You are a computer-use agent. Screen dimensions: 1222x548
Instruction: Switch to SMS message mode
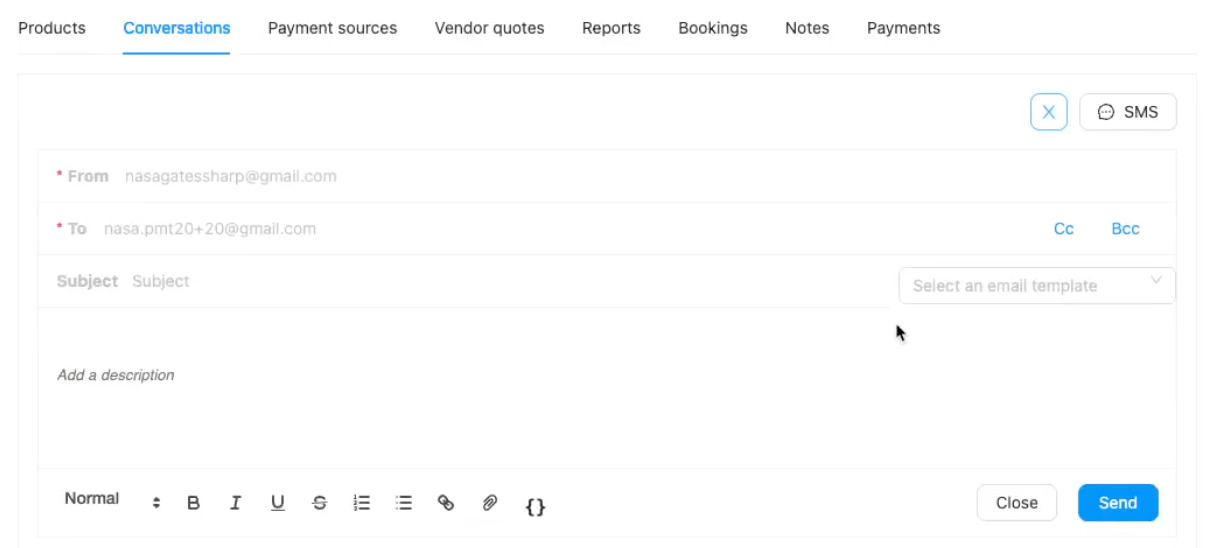pyautogui.click(x=1127, y=112)
